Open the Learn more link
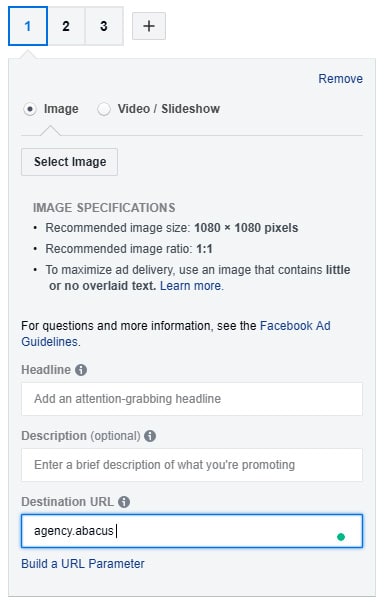This screenshot has width=386, height=602. [x=191, y=286]
